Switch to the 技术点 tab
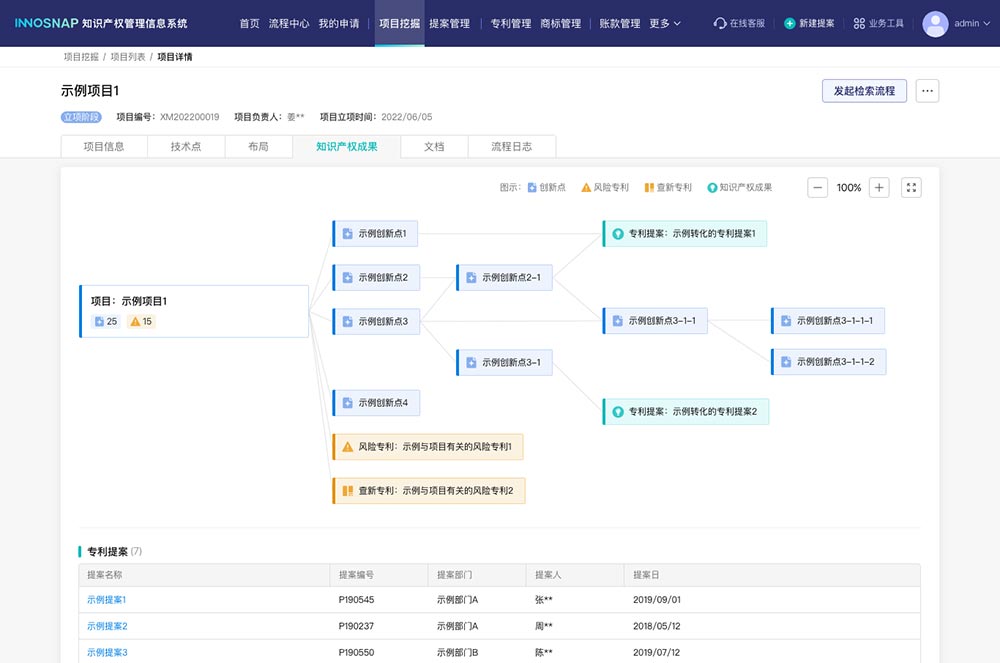The width and height of the screenshot is (1000, 663). click(185, 147)
